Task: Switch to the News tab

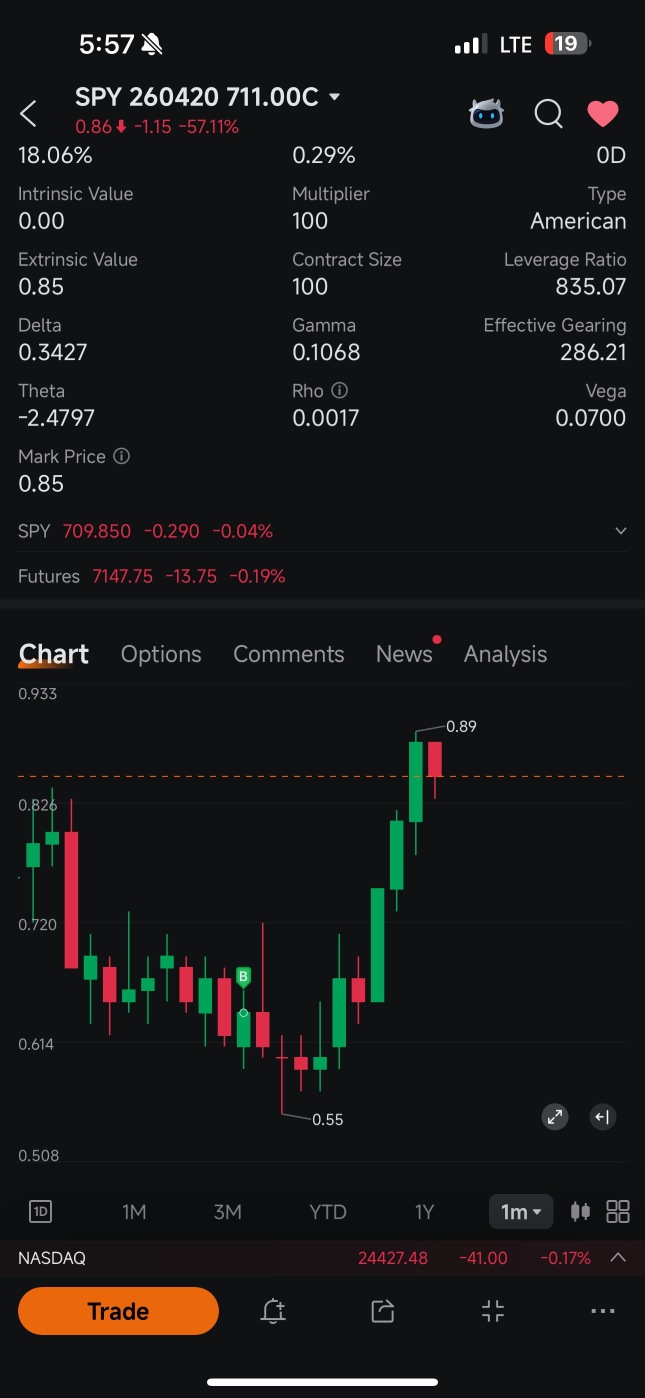Action: 404,654
